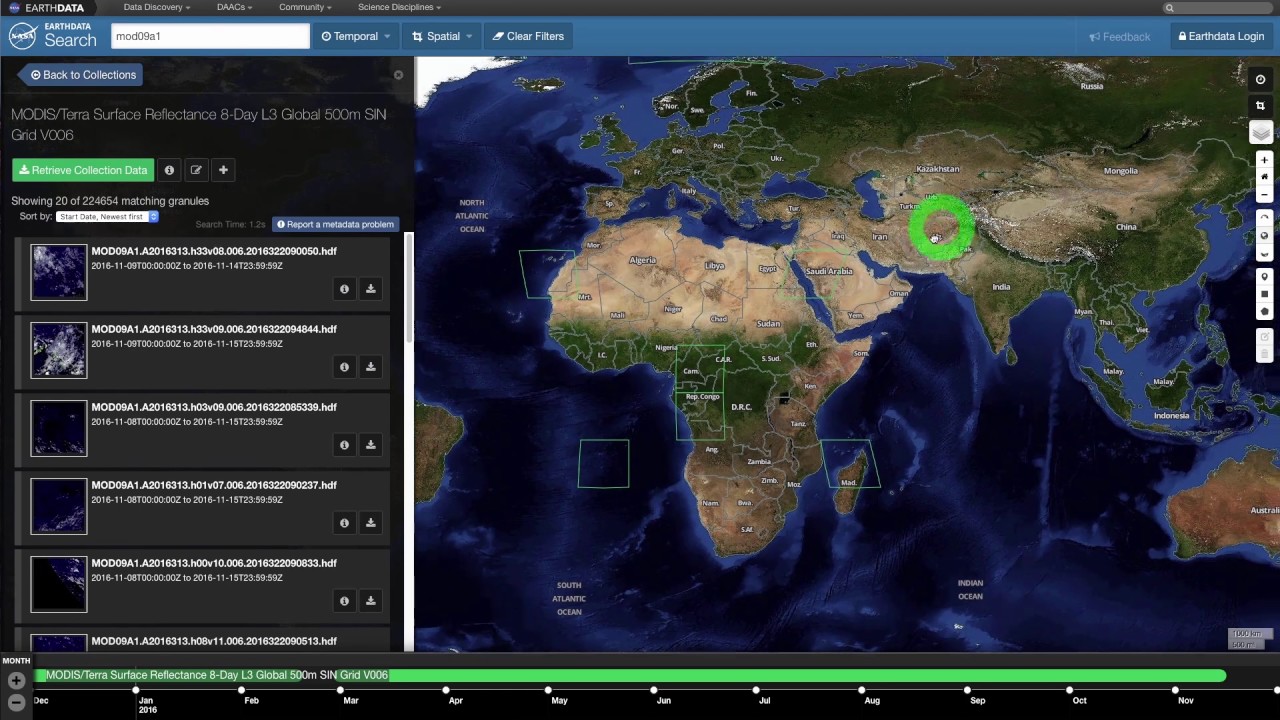Open the Sort by Start Date dropdown

click(107, 217)
